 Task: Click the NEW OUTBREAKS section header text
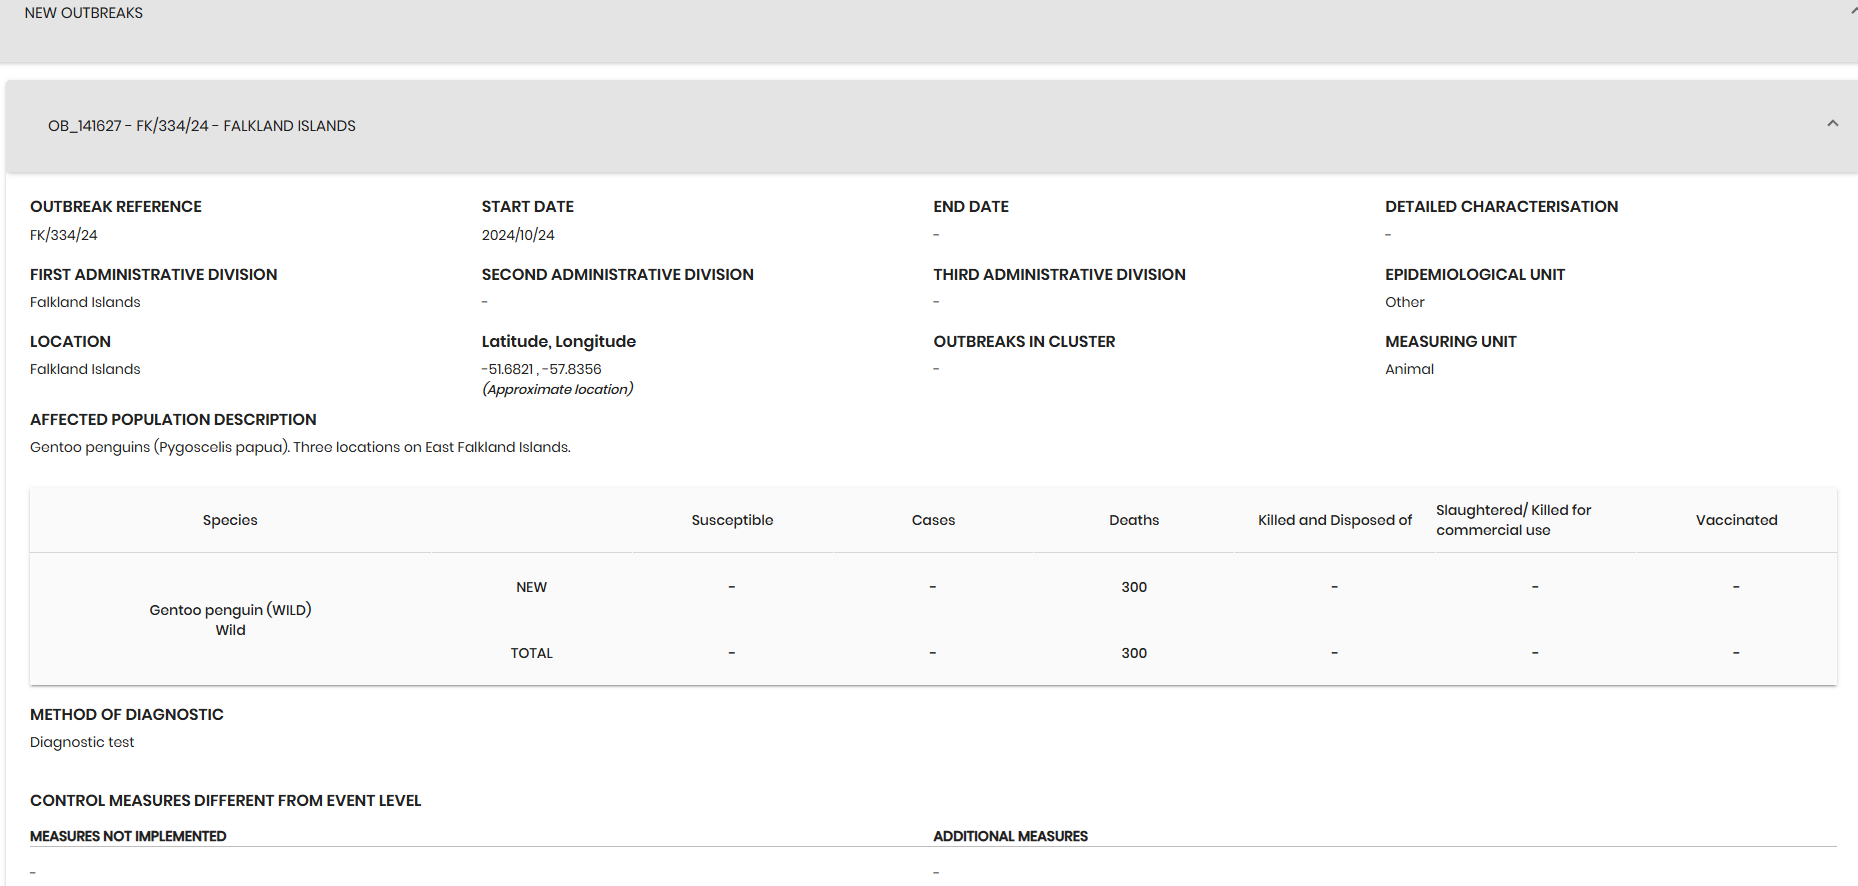[84, 13]
